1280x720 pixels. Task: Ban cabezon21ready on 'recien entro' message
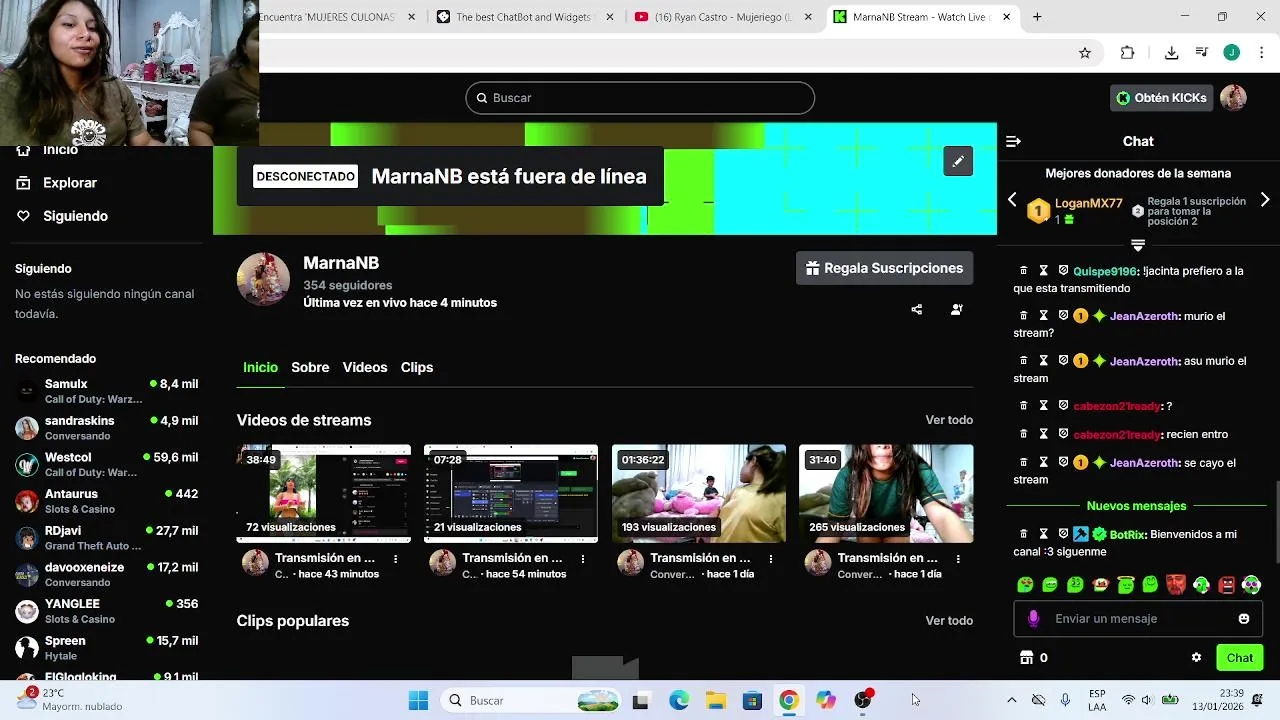point(1063,434)
